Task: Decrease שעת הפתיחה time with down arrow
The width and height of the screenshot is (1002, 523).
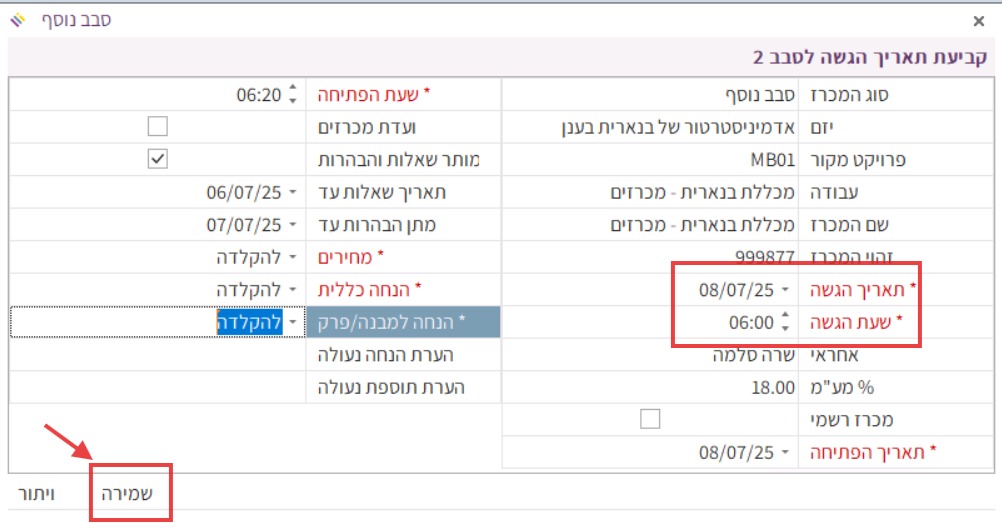Action: pos(292,100)
